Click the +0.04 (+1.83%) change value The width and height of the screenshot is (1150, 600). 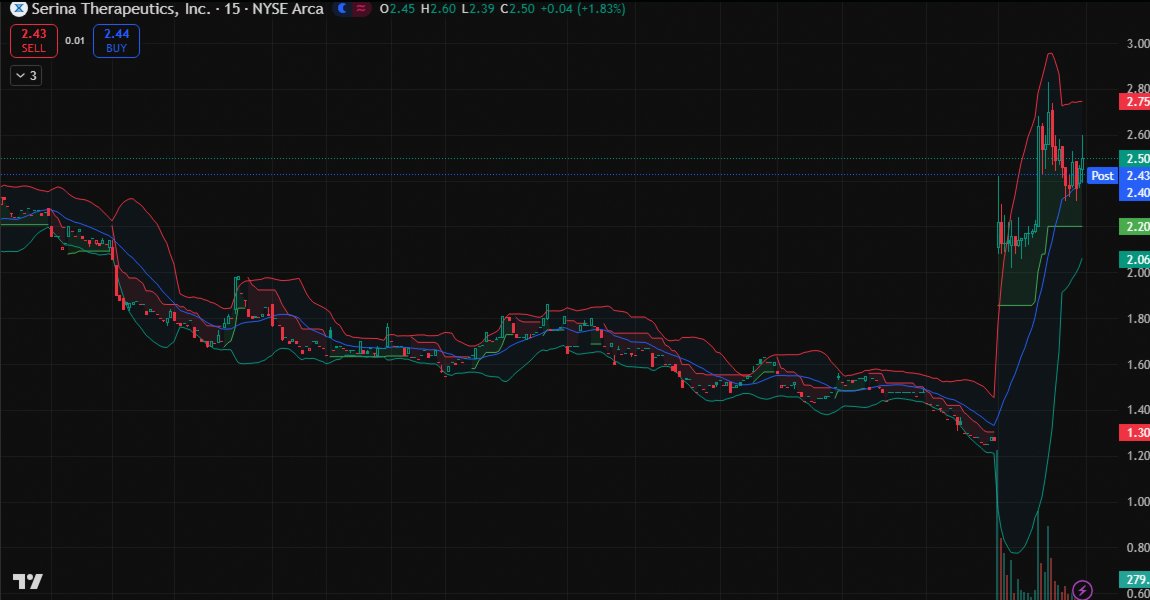point(582,9)
